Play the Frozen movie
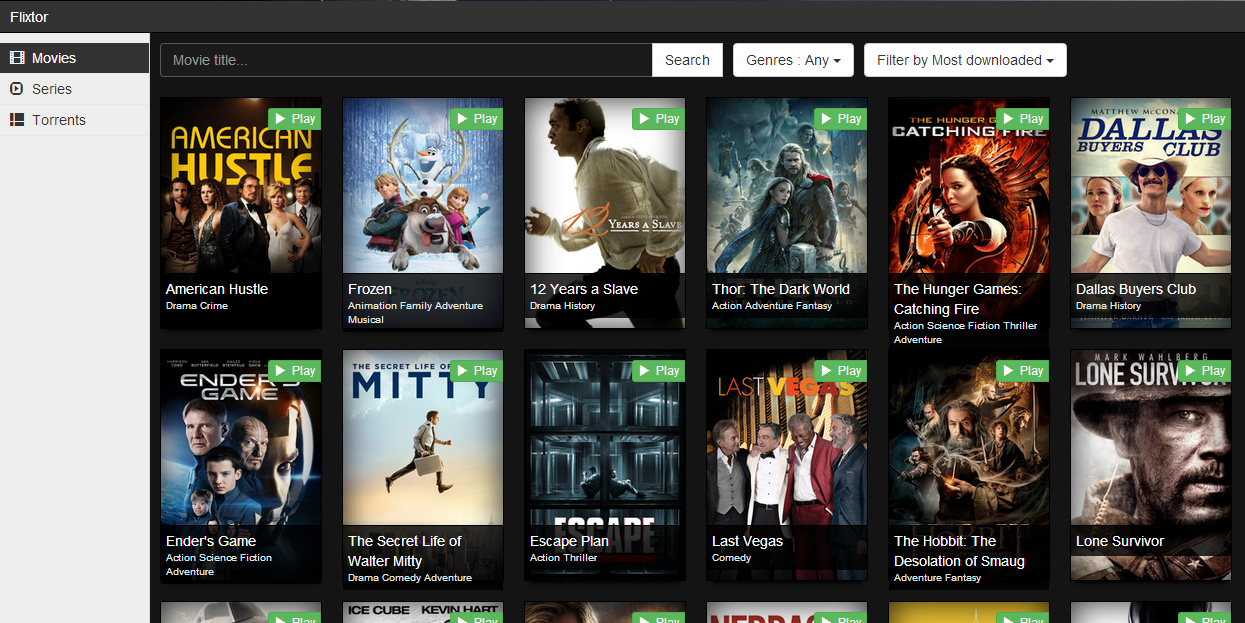This screenshot has width=1245, height=623. pyautogui.click(x=476, y=118)
